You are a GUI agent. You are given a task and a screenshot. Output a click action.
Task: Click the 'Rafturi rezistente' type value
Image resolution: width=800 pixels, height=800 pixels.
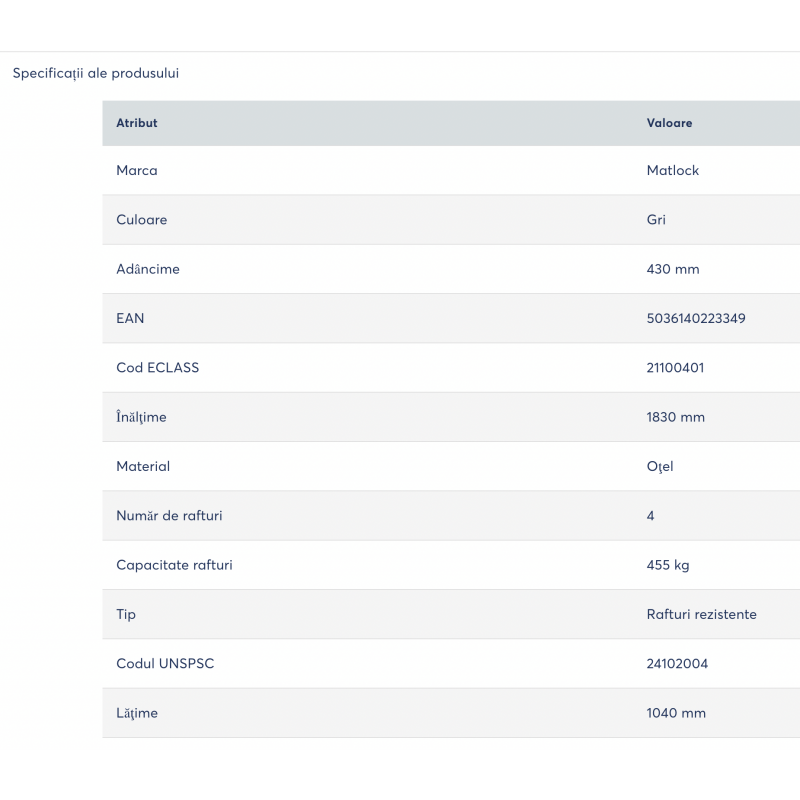point(702,614)
